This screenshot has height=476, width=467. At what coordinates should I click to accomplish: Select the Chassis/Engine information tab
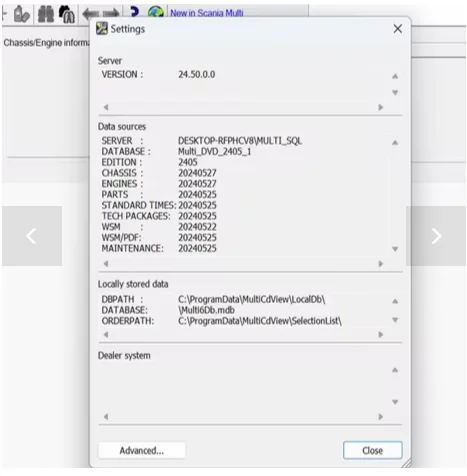click(x=46, y=43)
